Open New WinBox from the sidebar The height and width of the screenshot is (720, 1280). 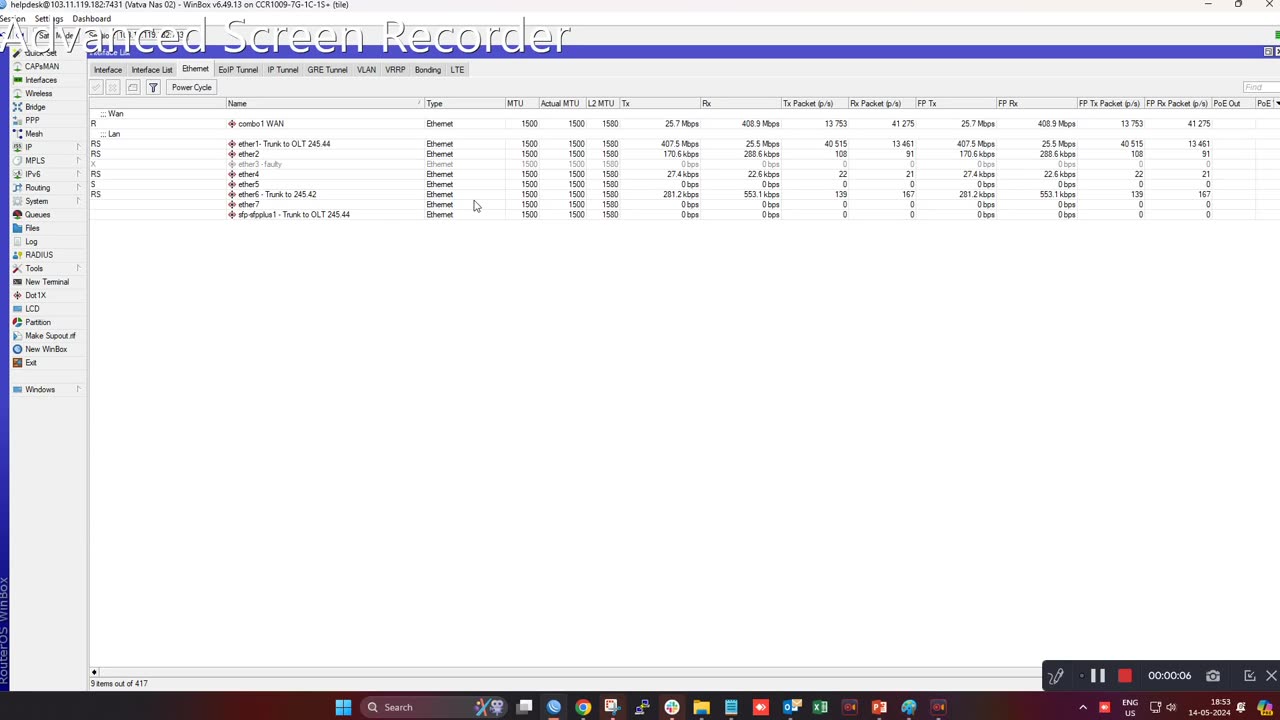(45, 349)
